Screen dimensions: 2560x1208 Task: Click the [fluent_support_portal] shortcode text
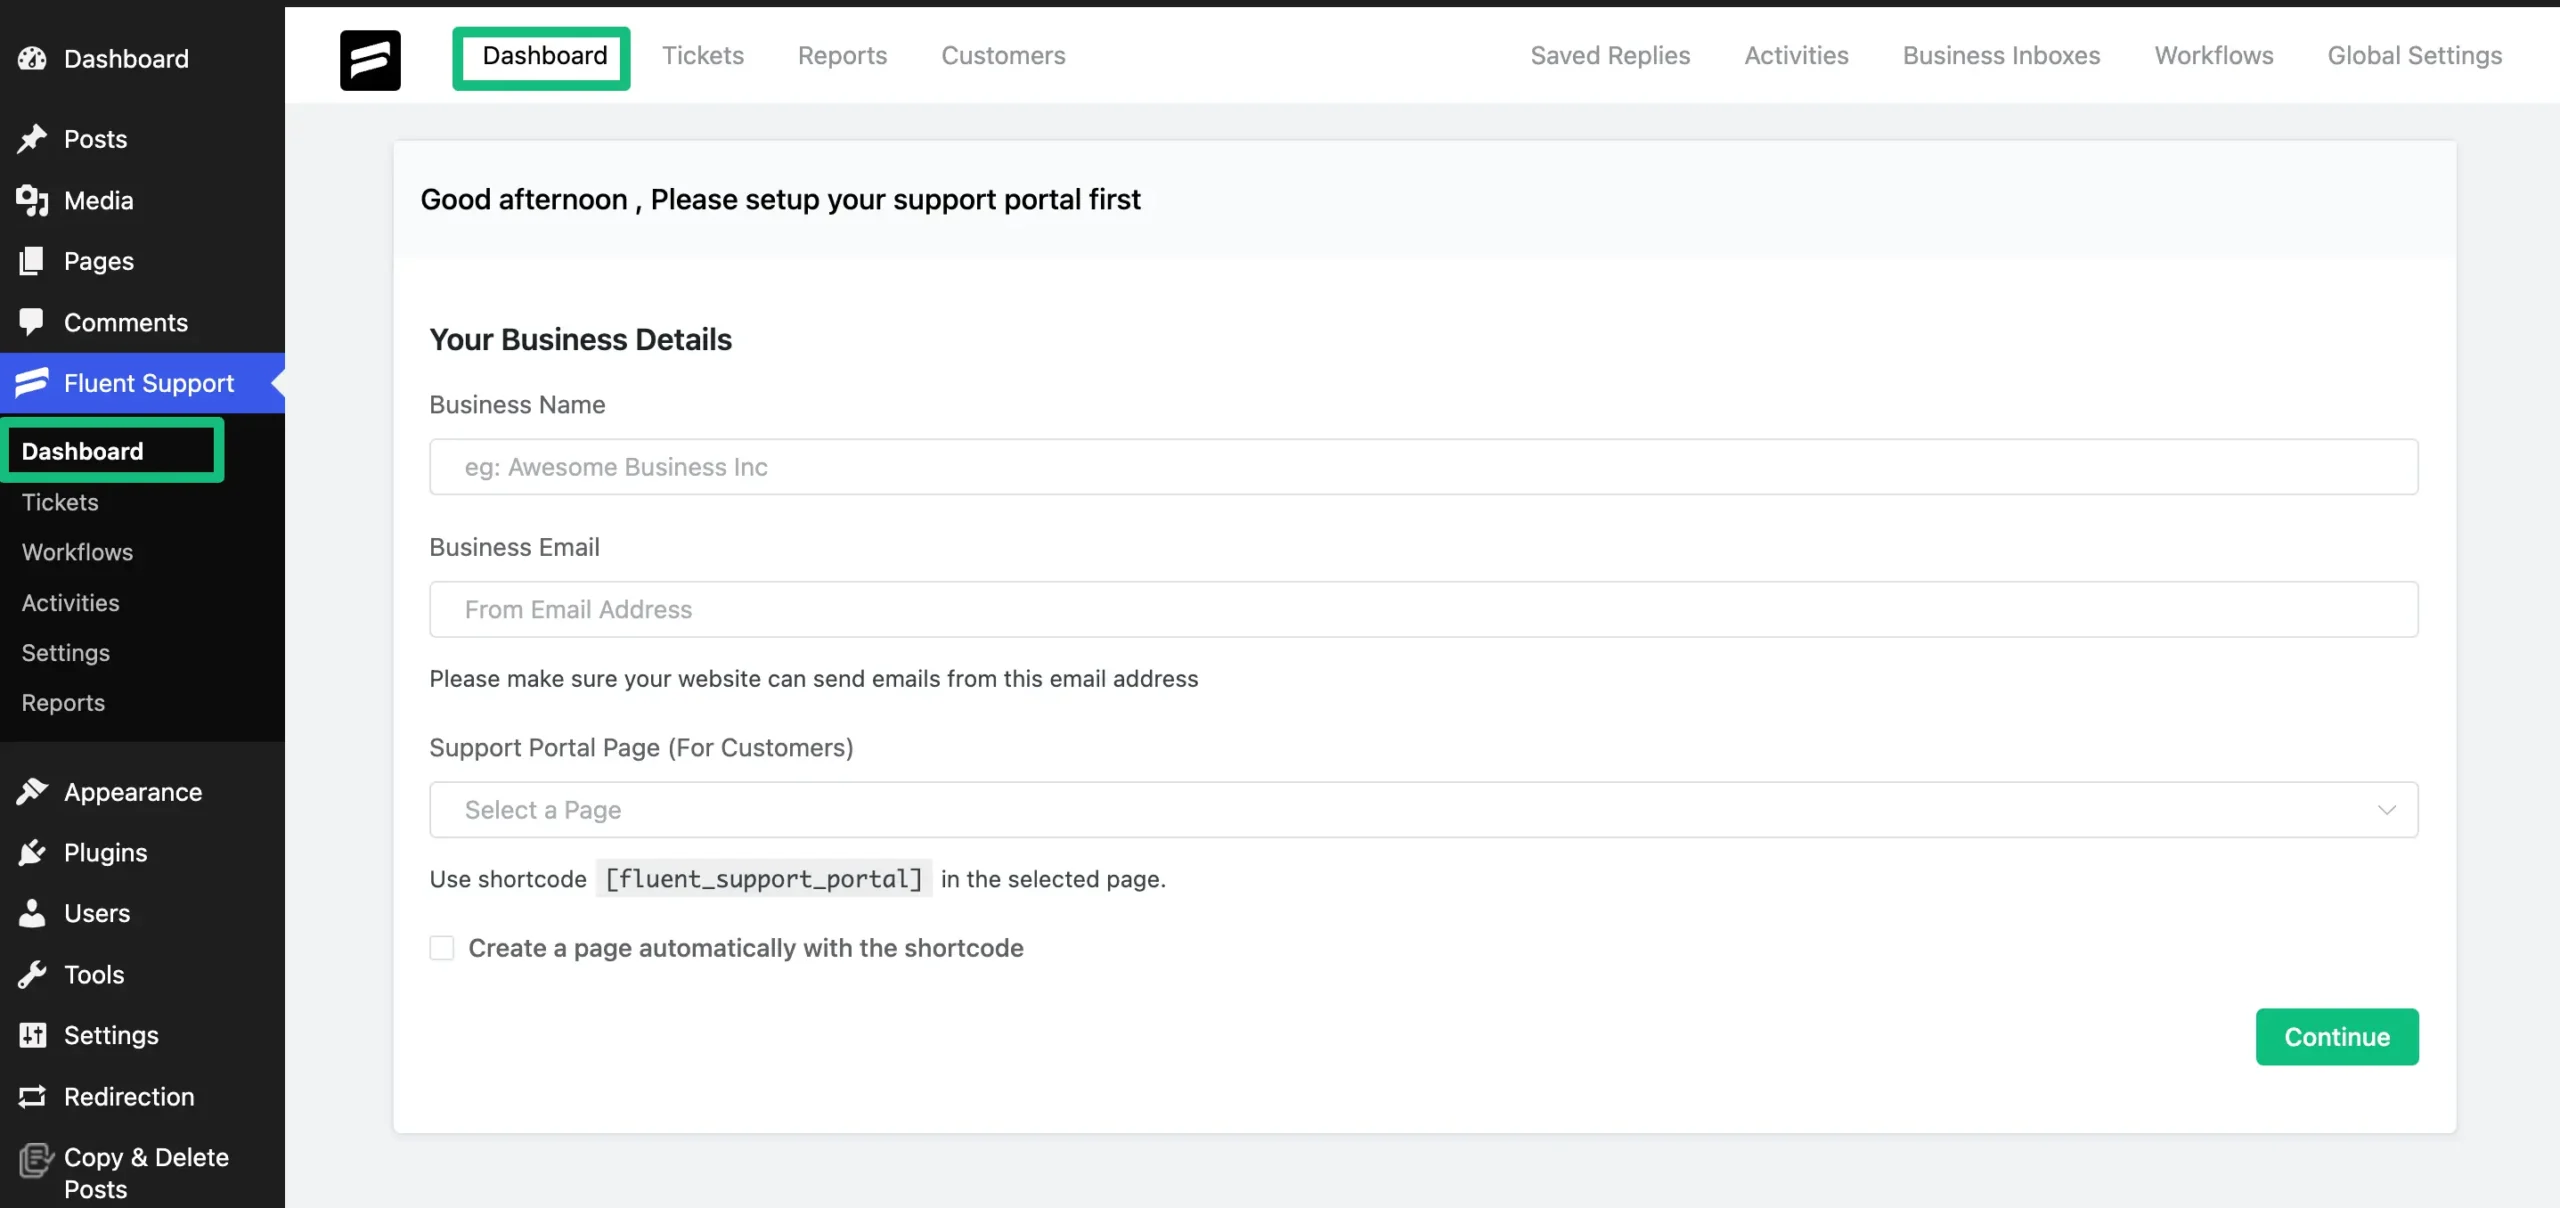coord(764,879)
